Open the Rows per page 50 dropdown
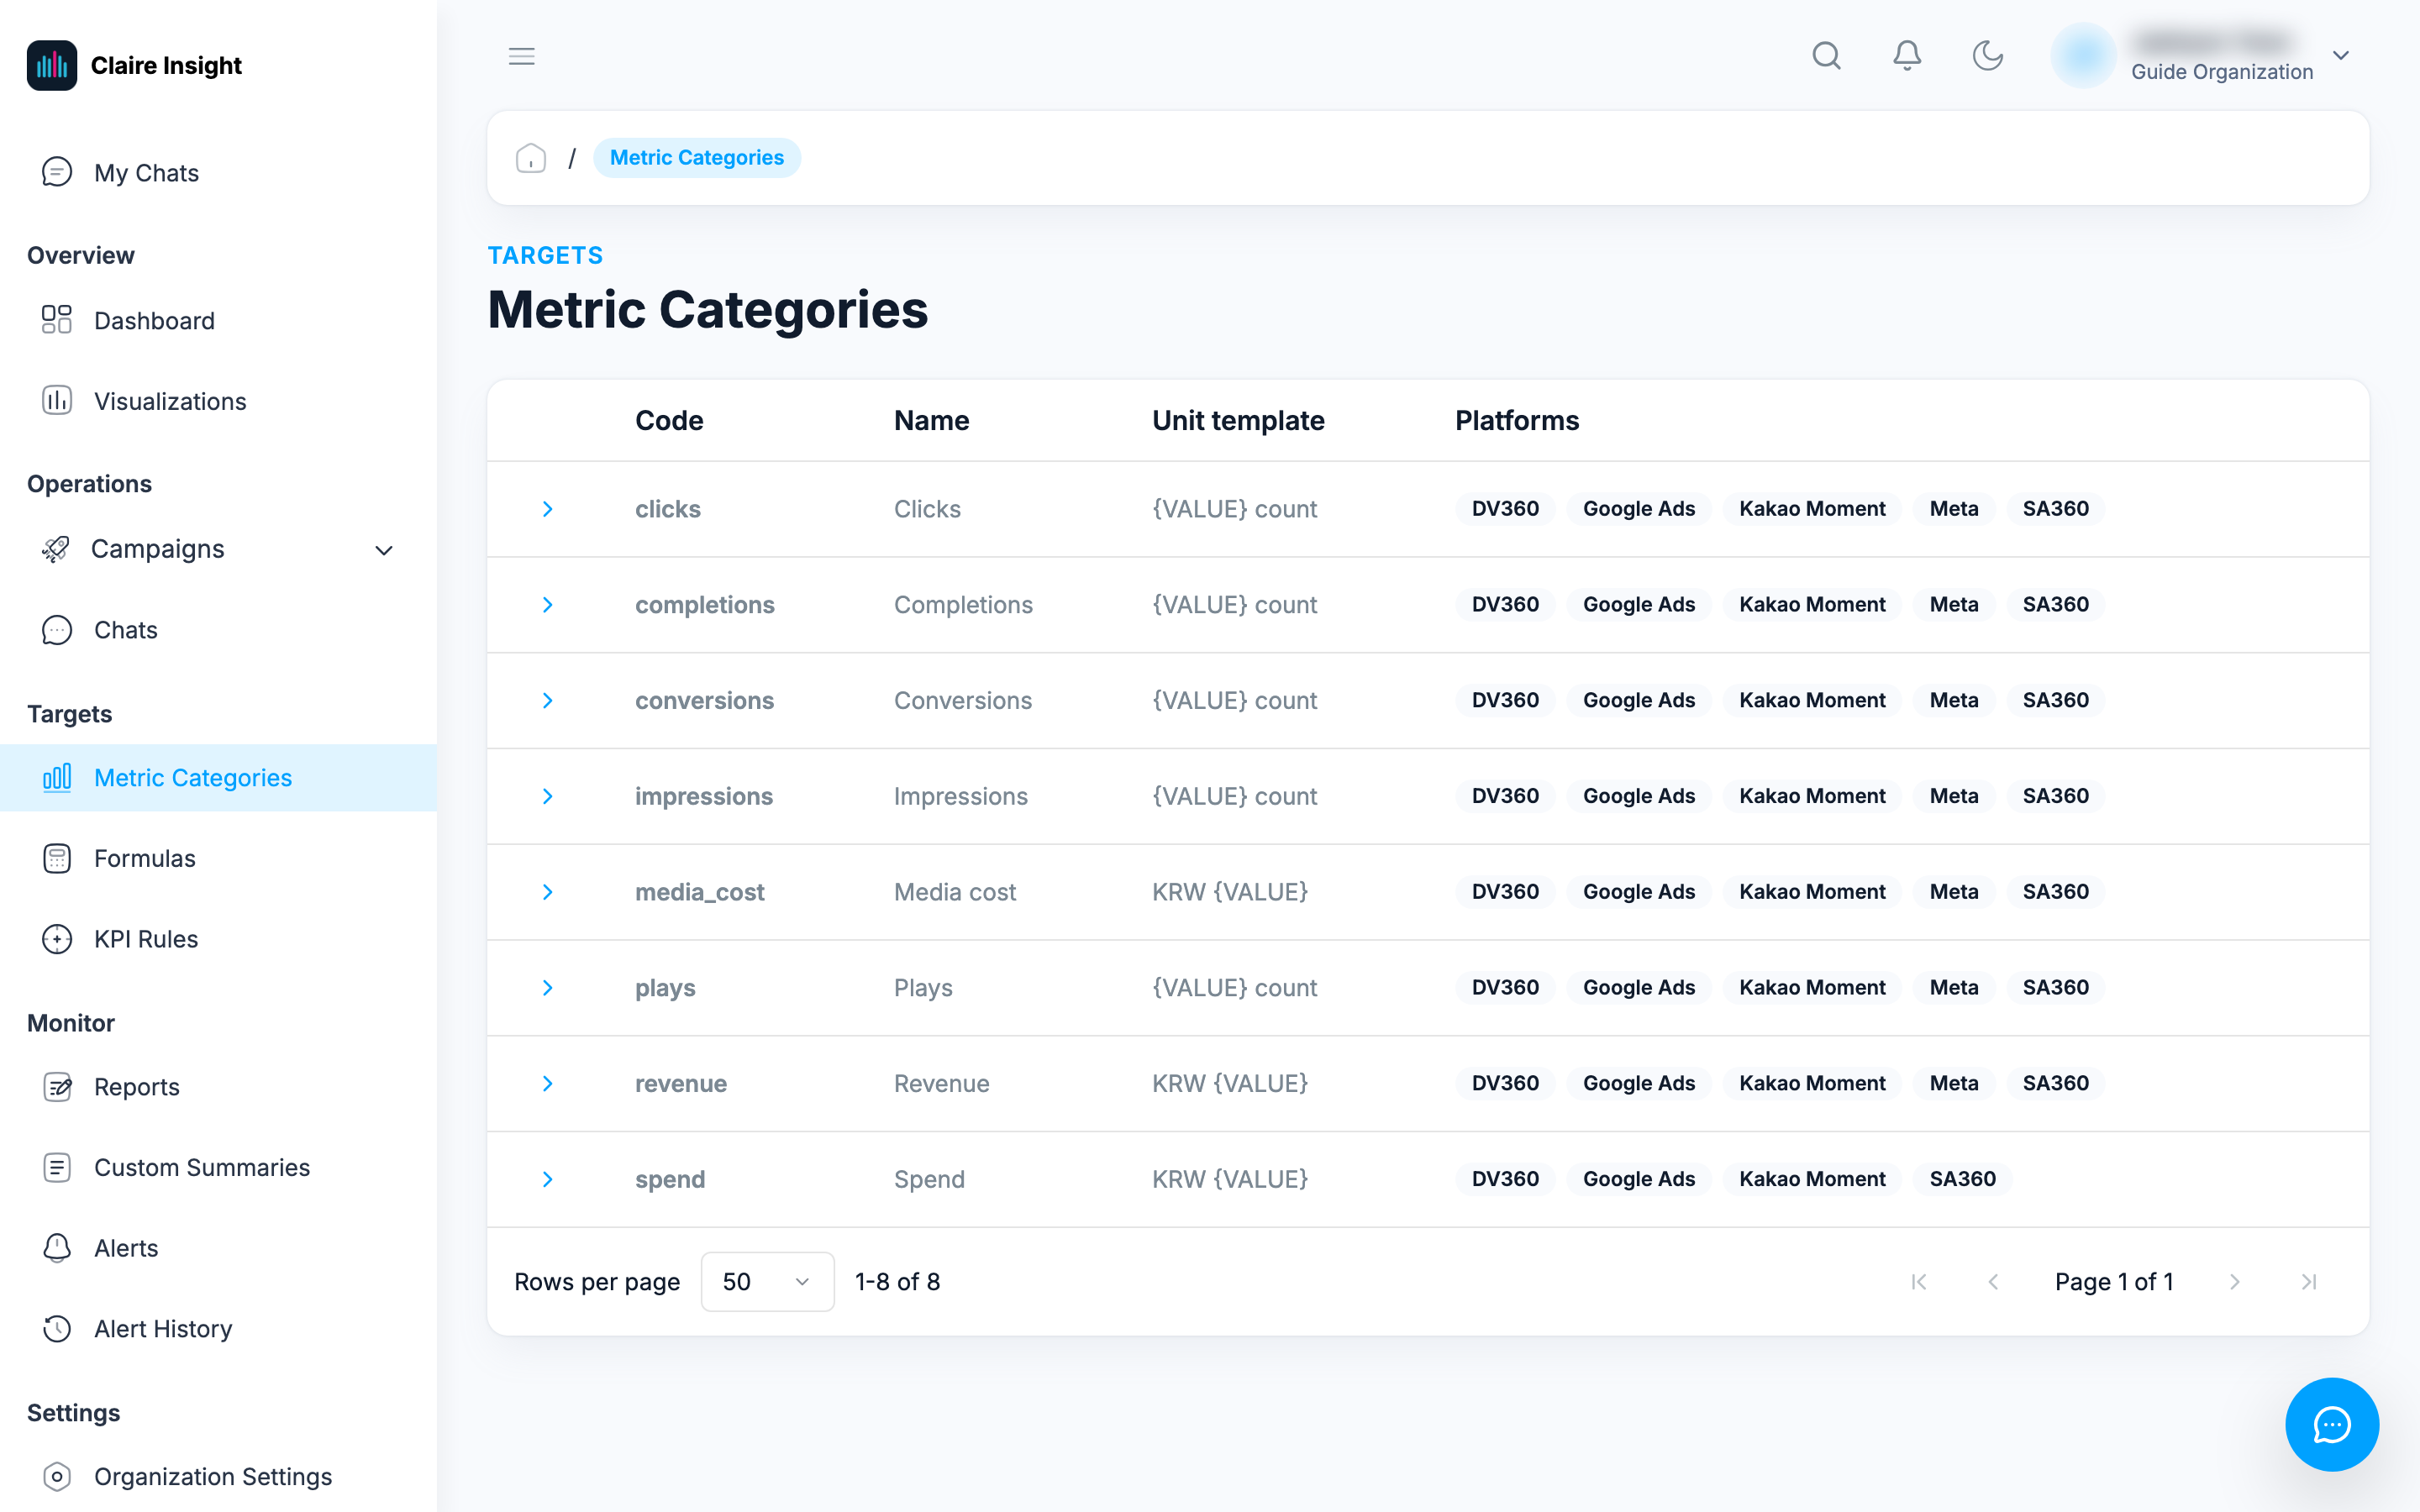Screen dimensions: 2420x1512 pos(767,1282)
